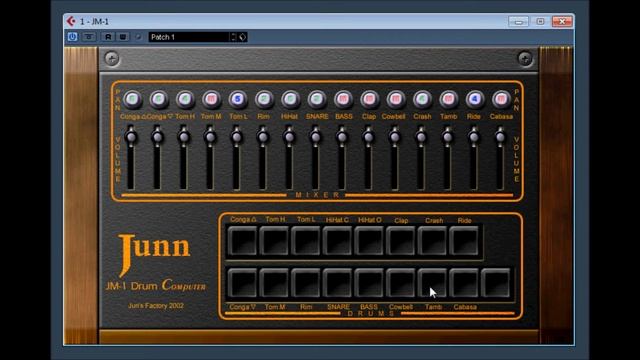Click the Cabasa pan knob

coord(501,99)
